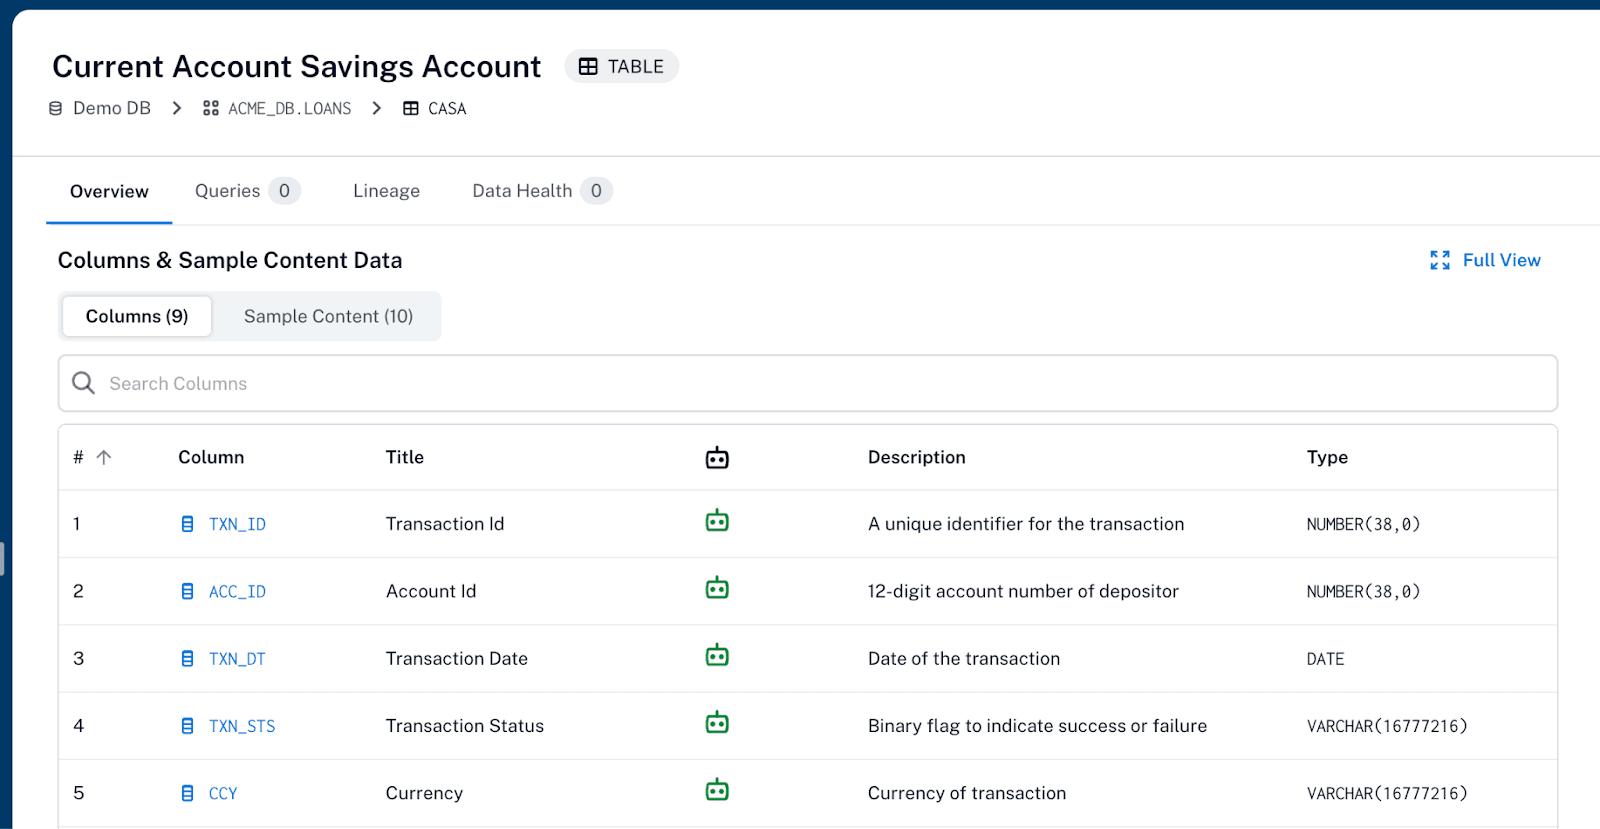Click the table icon beside CASA

click(x=411, y=108)
